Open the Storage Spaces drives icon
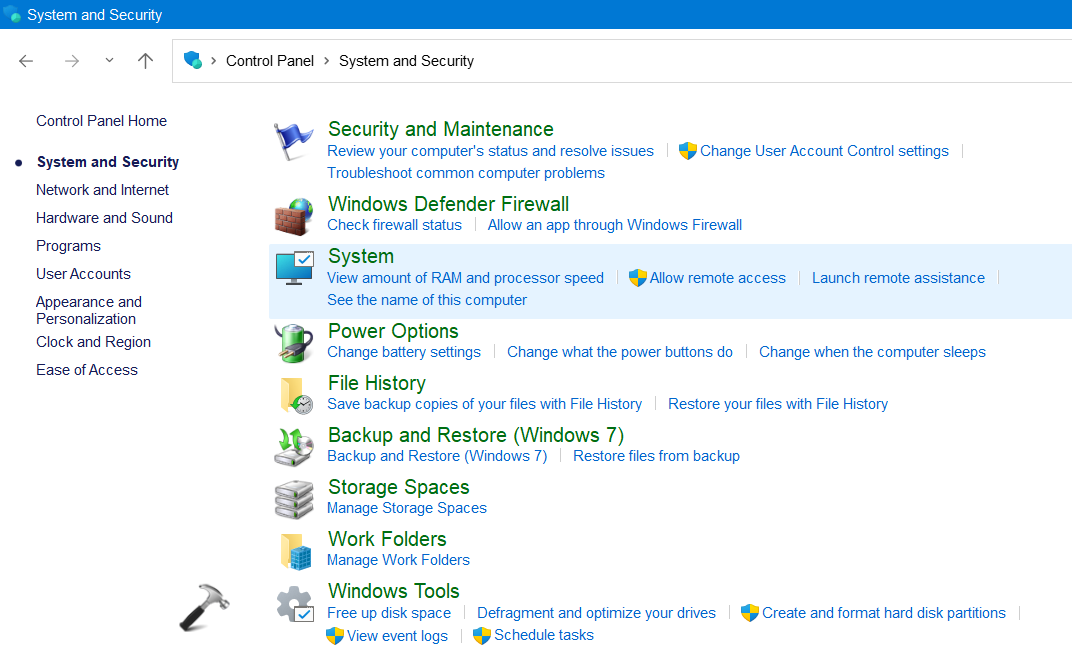 [x=294, y=499]
